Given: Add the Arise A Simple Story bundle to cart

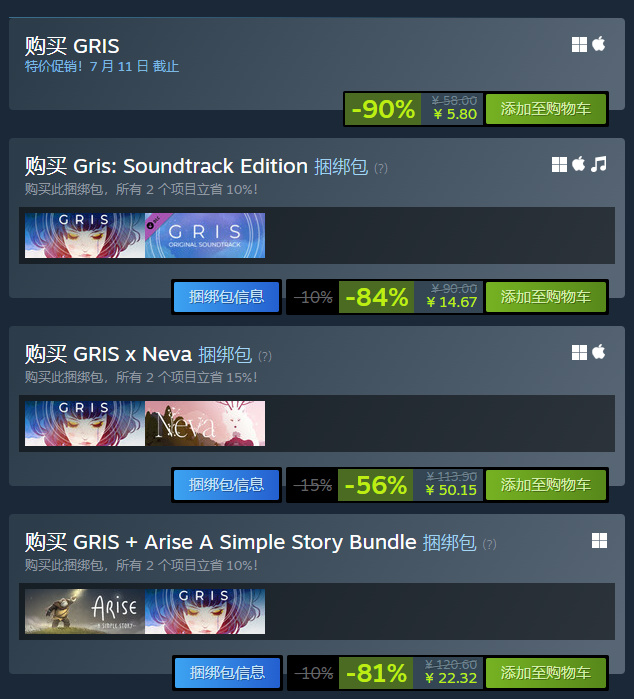Looking at the screenshot, I should (x=546, y=673).
